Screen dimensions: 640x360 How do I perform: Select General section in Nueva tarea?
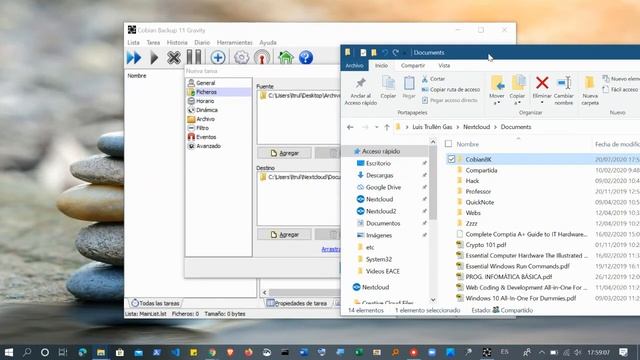pos(205,83)
